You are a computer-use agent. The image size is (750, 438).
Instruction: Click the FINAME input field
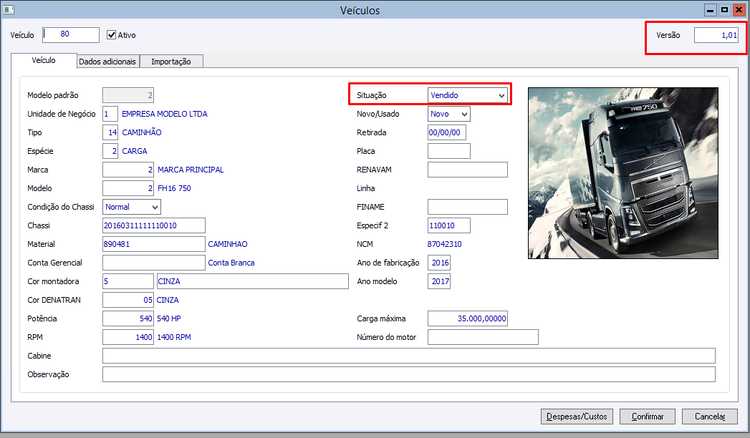(467, 207)
